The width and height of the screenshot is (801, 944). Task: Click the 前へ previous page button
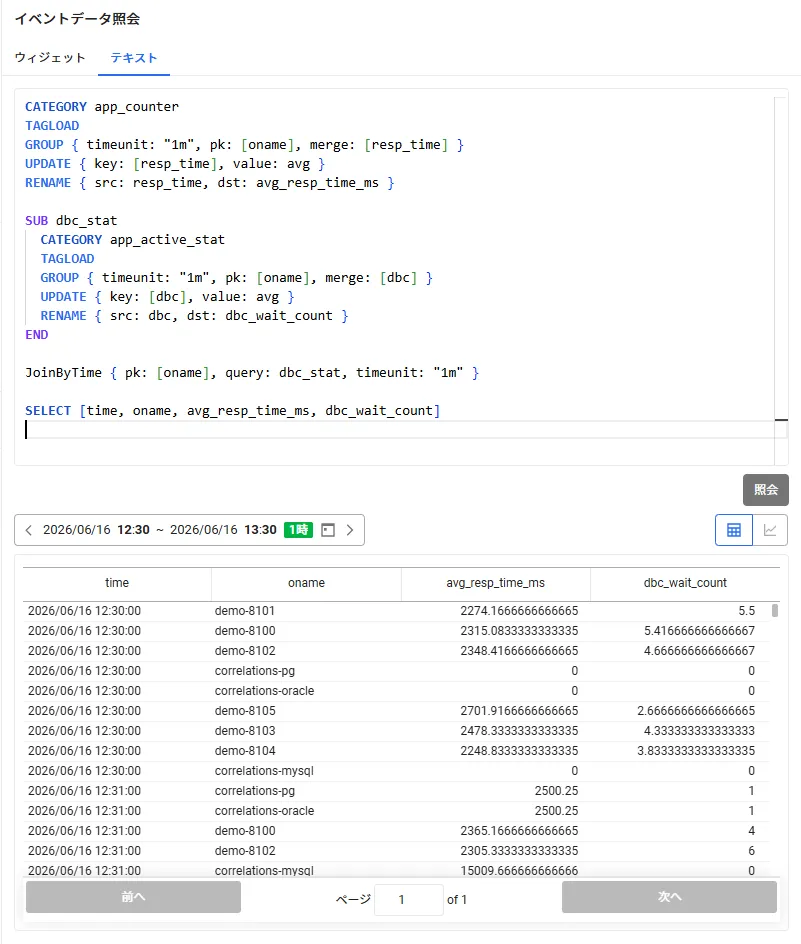(133, 897)
